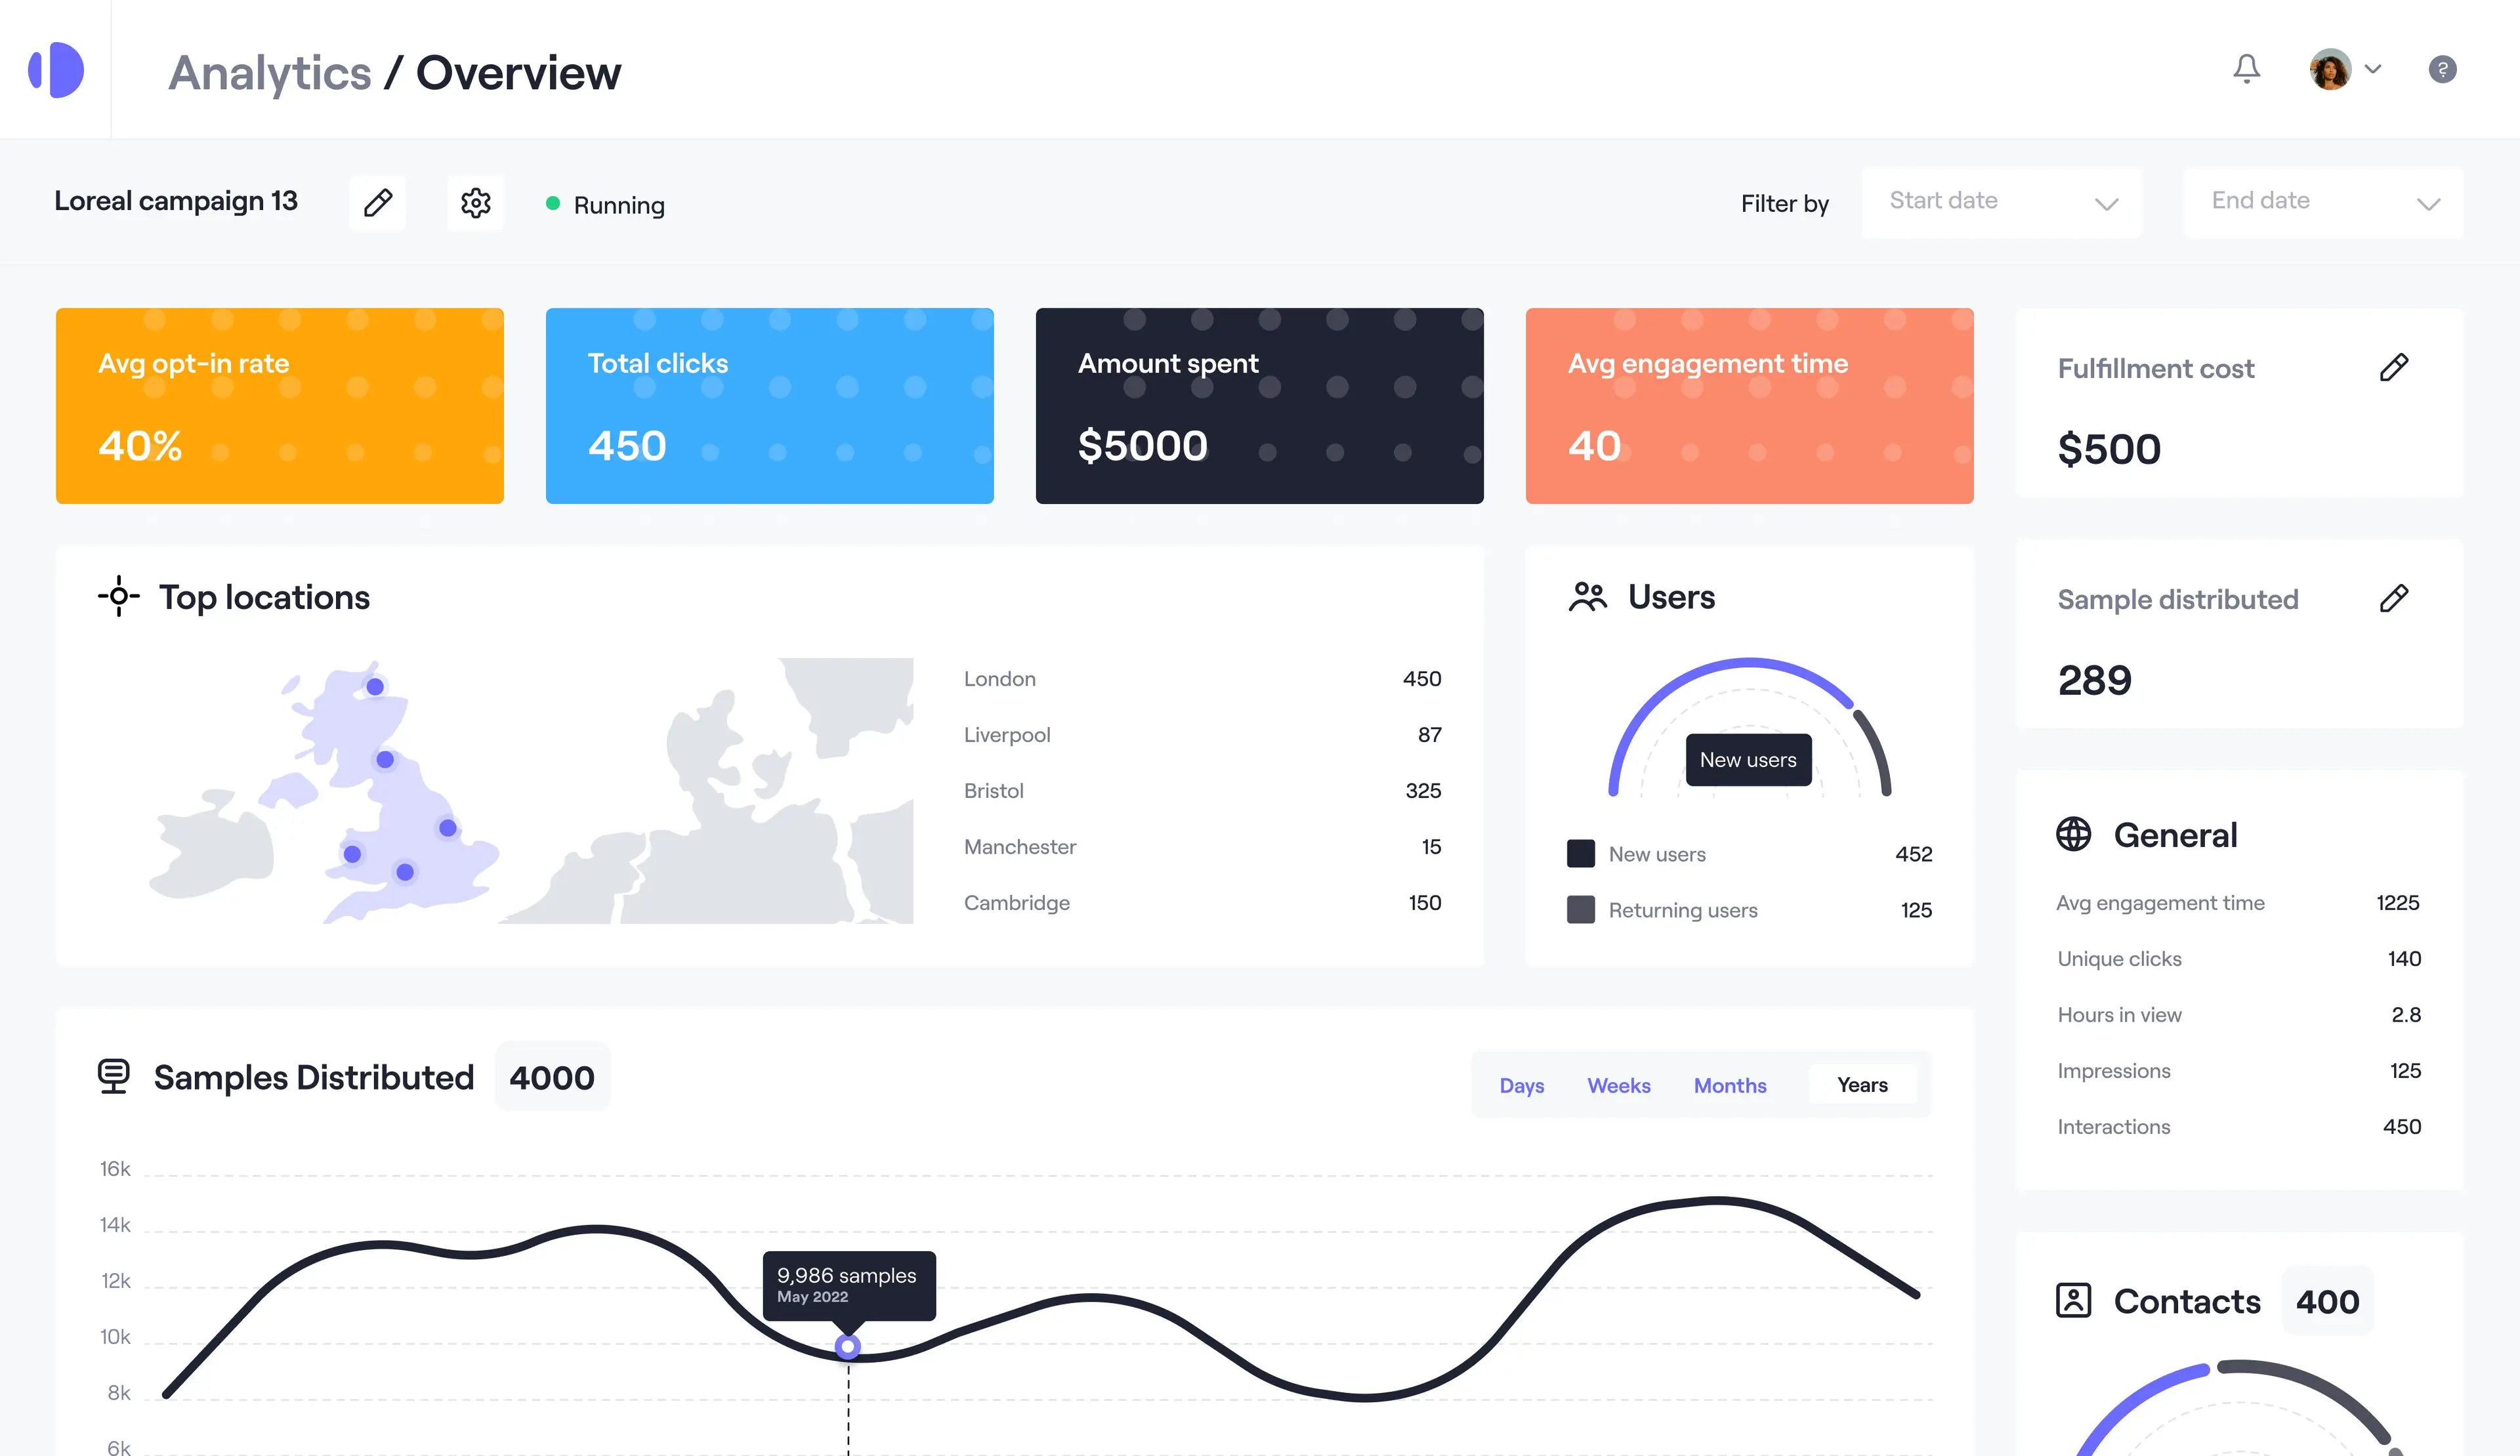Select the Cambridge location row
Screen dimensions: 2520x1456
coord(1202,903)
